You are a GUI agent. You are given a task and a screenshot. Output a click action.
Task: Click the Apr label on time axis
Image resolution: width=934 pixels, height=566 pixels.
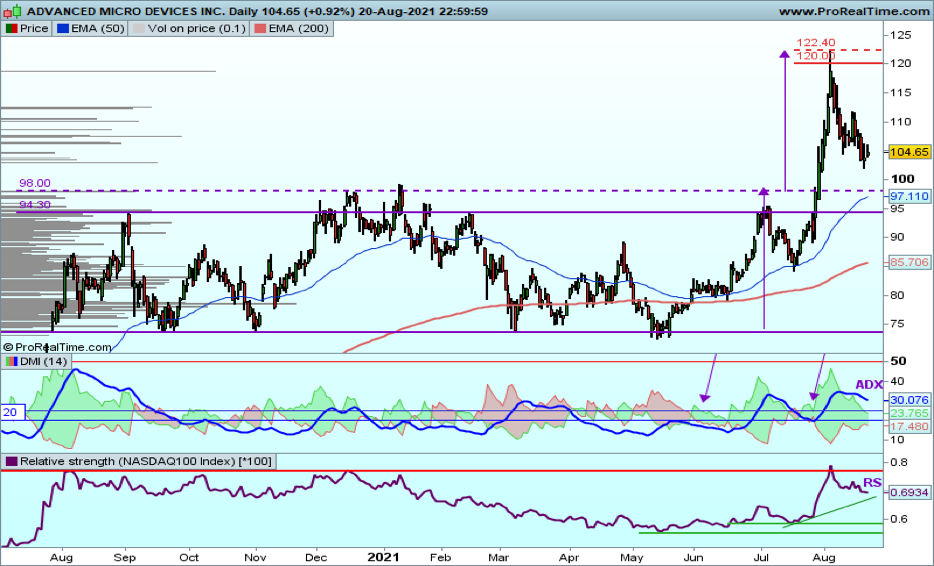[569, 558]
